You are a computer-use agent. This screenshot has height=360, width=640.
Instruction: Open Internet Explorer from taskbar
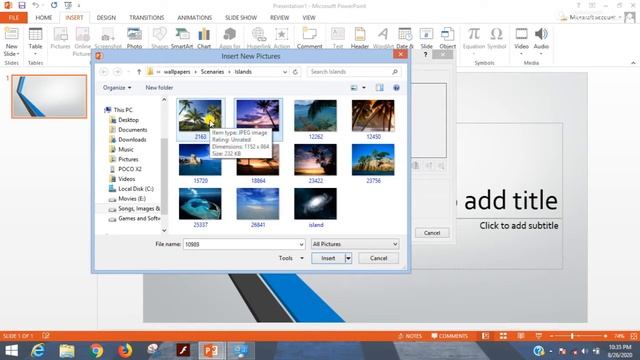(38, 351)
